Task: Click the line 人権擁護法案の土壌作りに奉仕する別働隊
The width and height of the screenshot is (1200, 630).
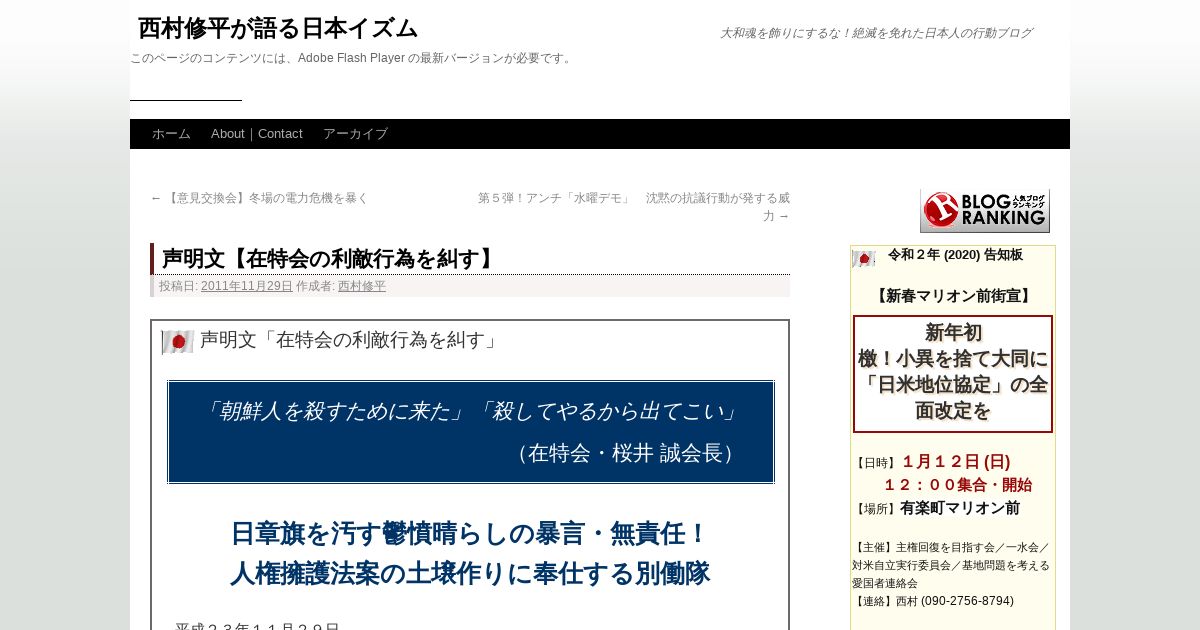Action: pyautogui.click(x=470, y=574)
